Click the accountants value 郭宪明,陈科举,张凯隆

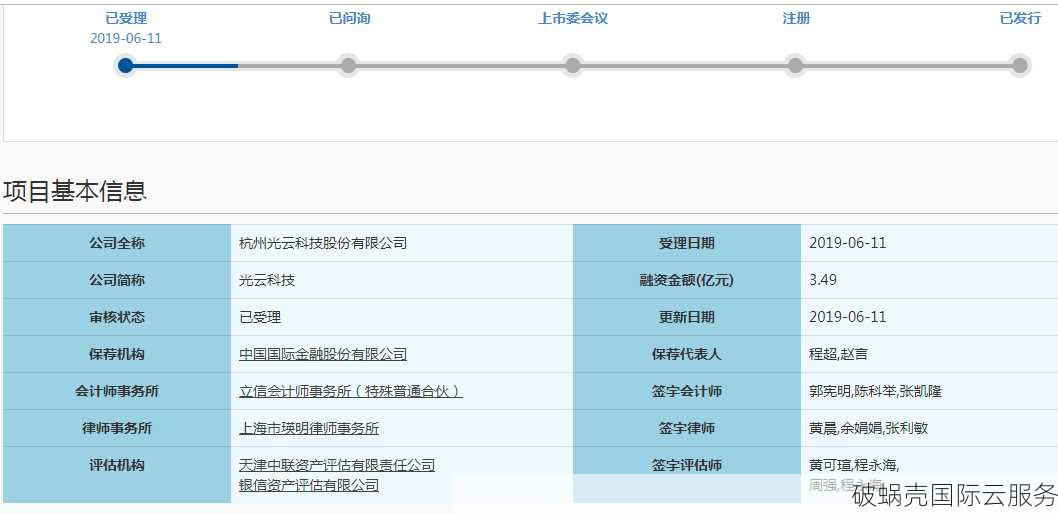click(875, 391)
